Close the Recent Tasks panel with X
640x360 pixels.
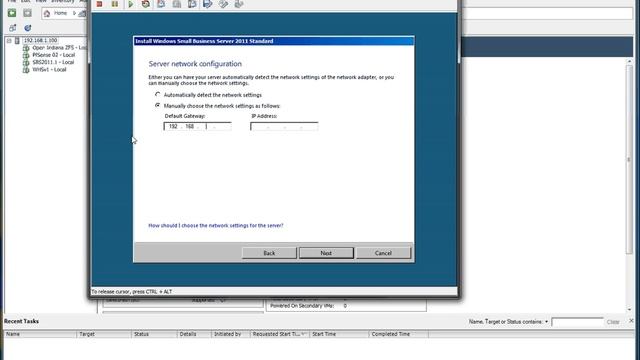[x=631, y=321]
